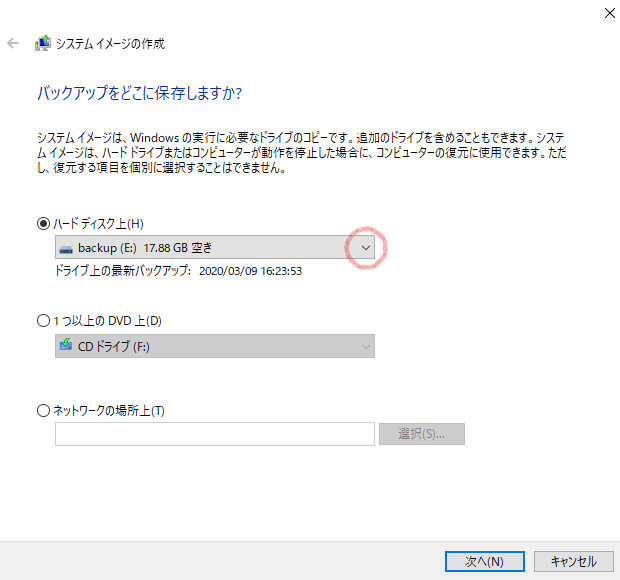Screen dimensions: 620x580
Task: Close the system image dialog
Action: 609,13
